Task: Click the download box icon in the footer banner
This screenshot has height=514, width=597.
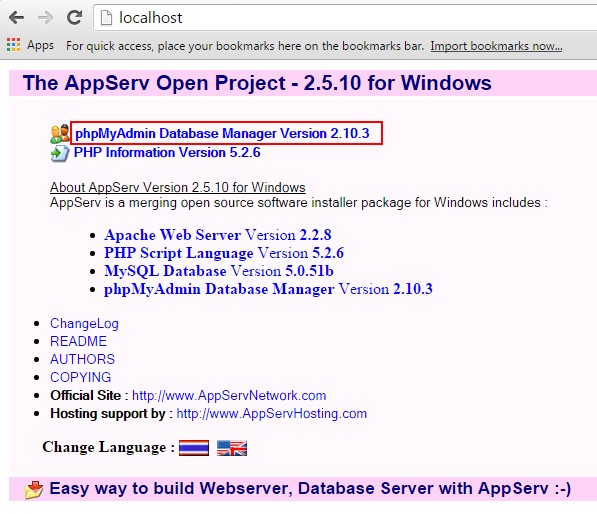Action: pos(34,490)
